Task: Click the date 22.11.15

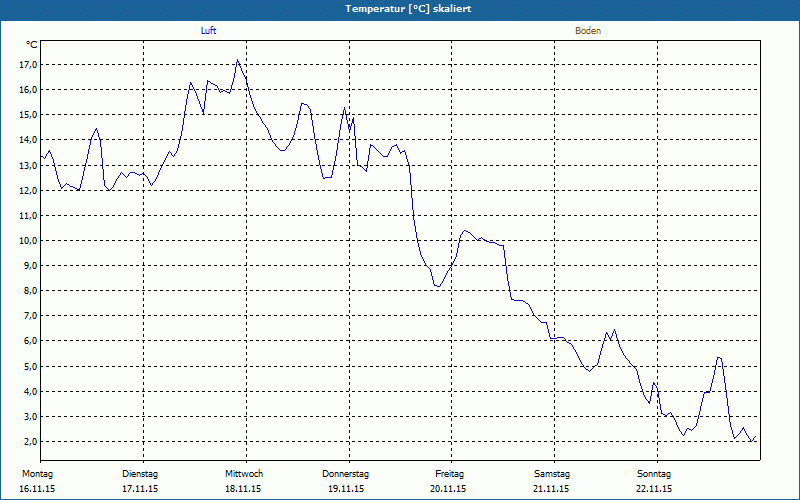Action: [654, 489]
